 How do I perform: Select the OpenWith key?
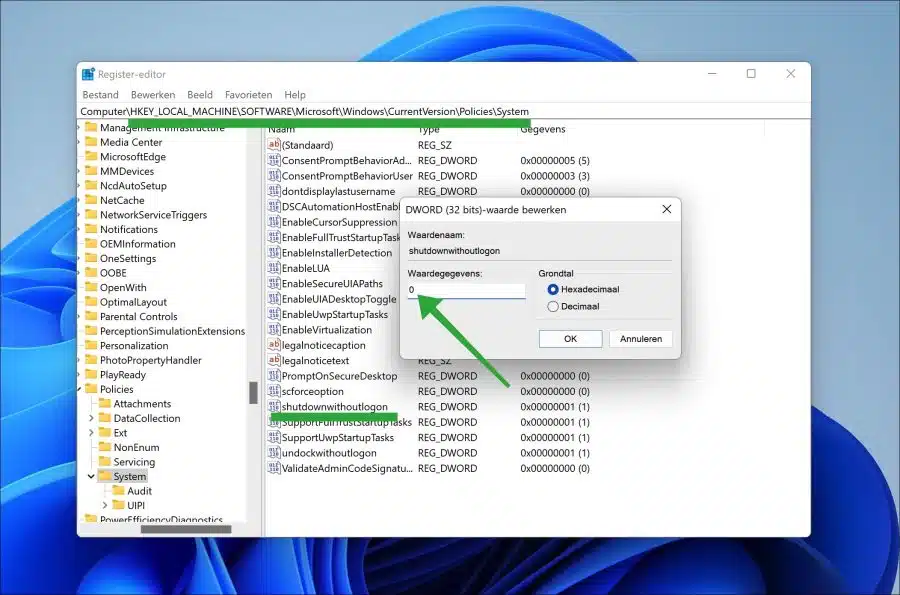pyautogui.click(x=123, y=287)
